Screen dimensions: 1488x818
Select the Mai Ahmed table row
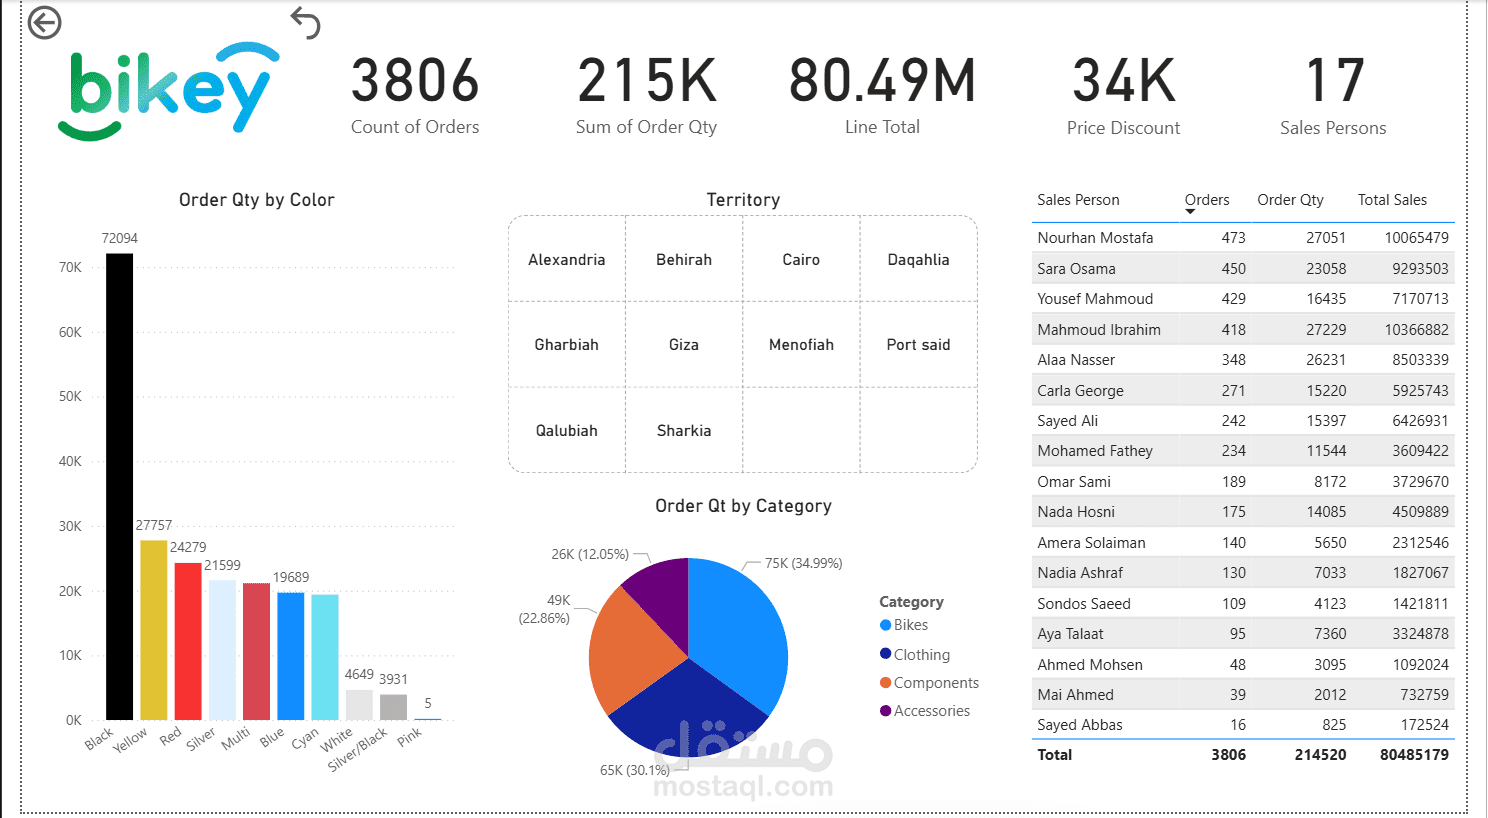point(1243,695)
